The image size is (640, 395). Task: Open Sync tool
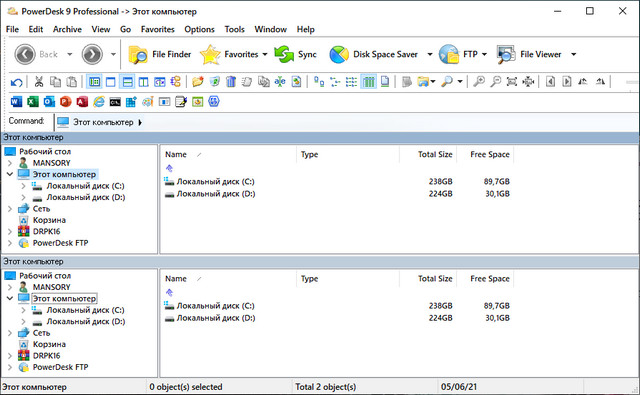(x=296, y=54)
